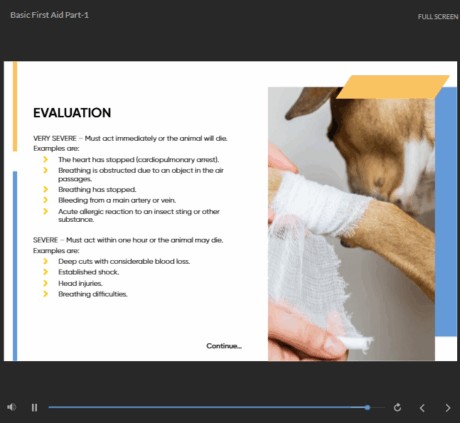The image size is (460, 423).
Task: Pause the slide playback
Action: (34, 408)
